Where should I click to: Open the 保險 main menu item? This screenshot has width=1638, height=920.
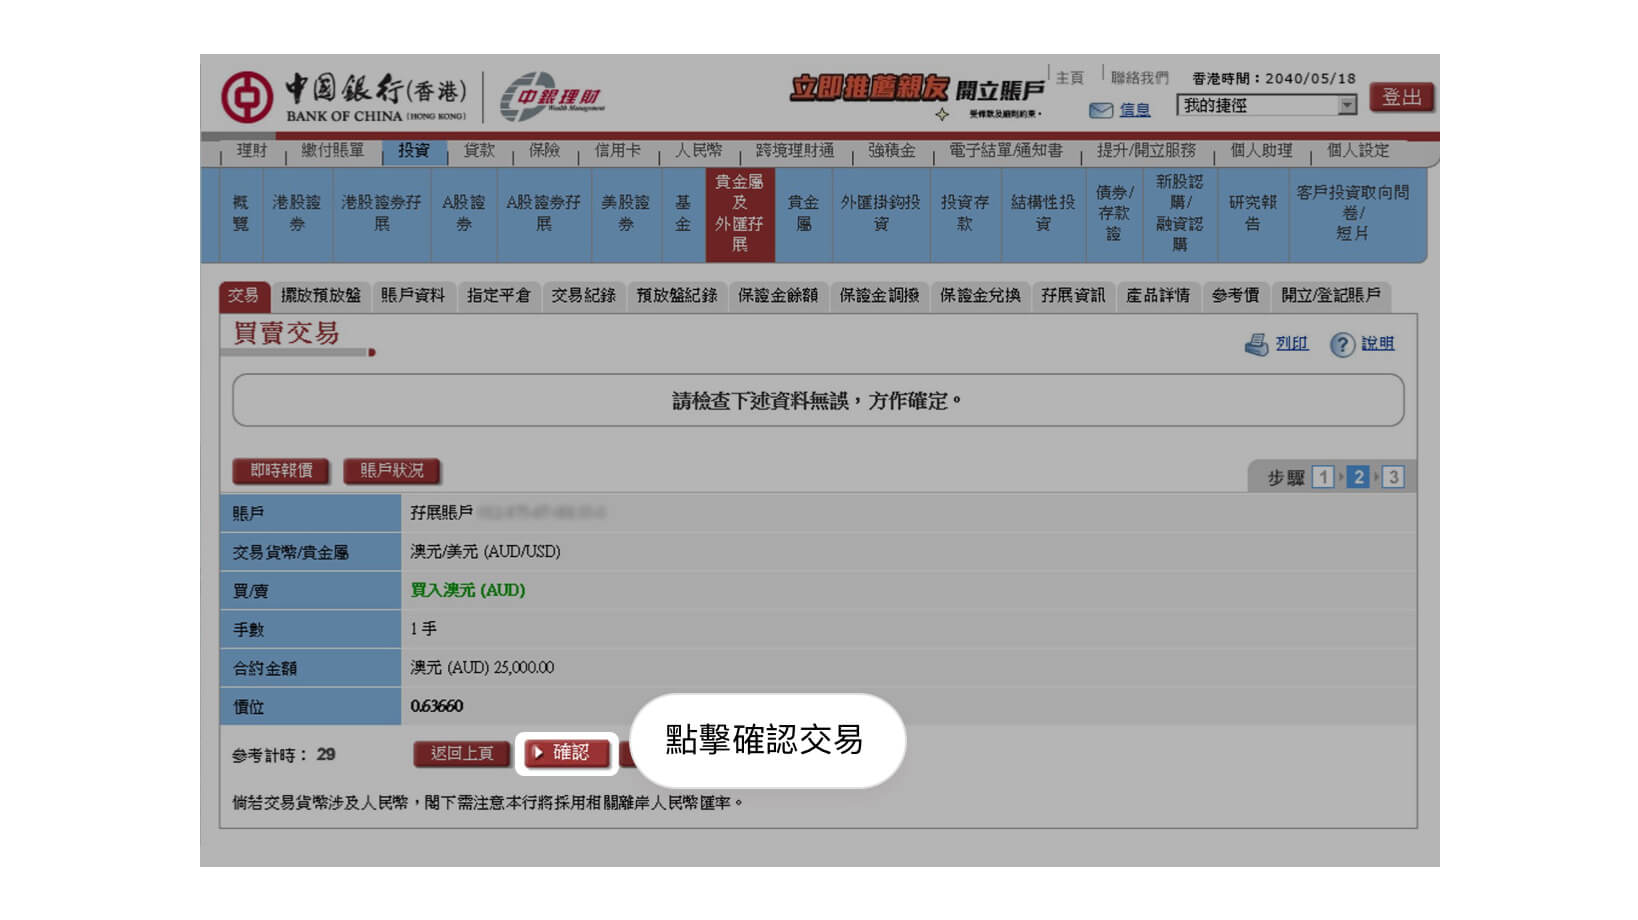point(544,150)
